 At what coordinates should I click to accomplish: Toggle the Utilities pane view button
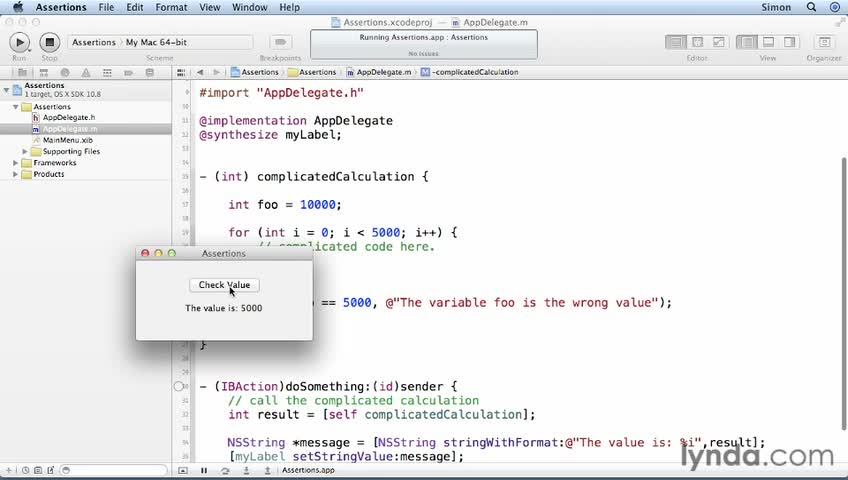pos(789,42)
